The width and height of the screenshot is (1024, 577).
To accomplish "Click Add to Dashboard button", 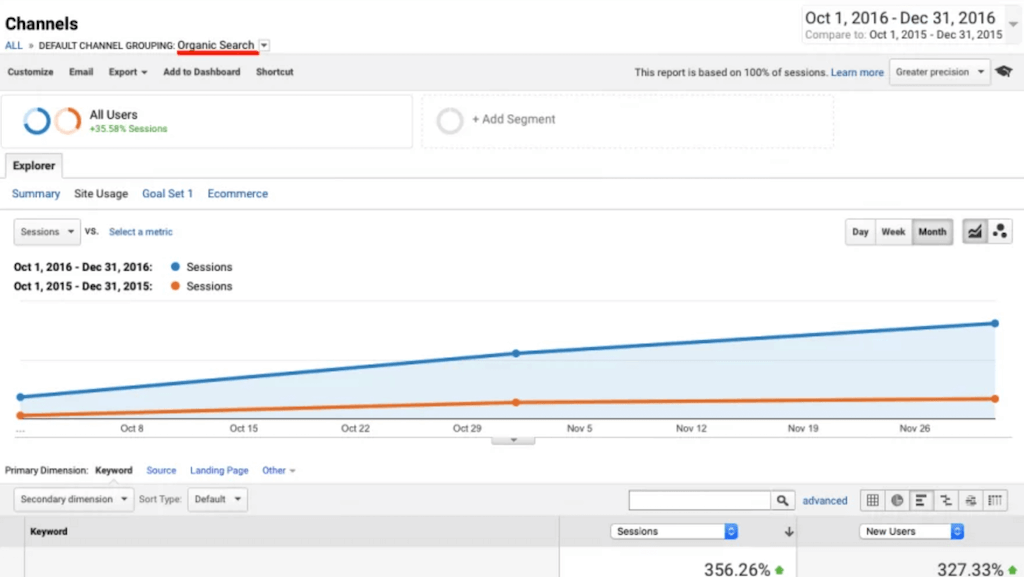I will pyautogui.click(x=201, y=72).
